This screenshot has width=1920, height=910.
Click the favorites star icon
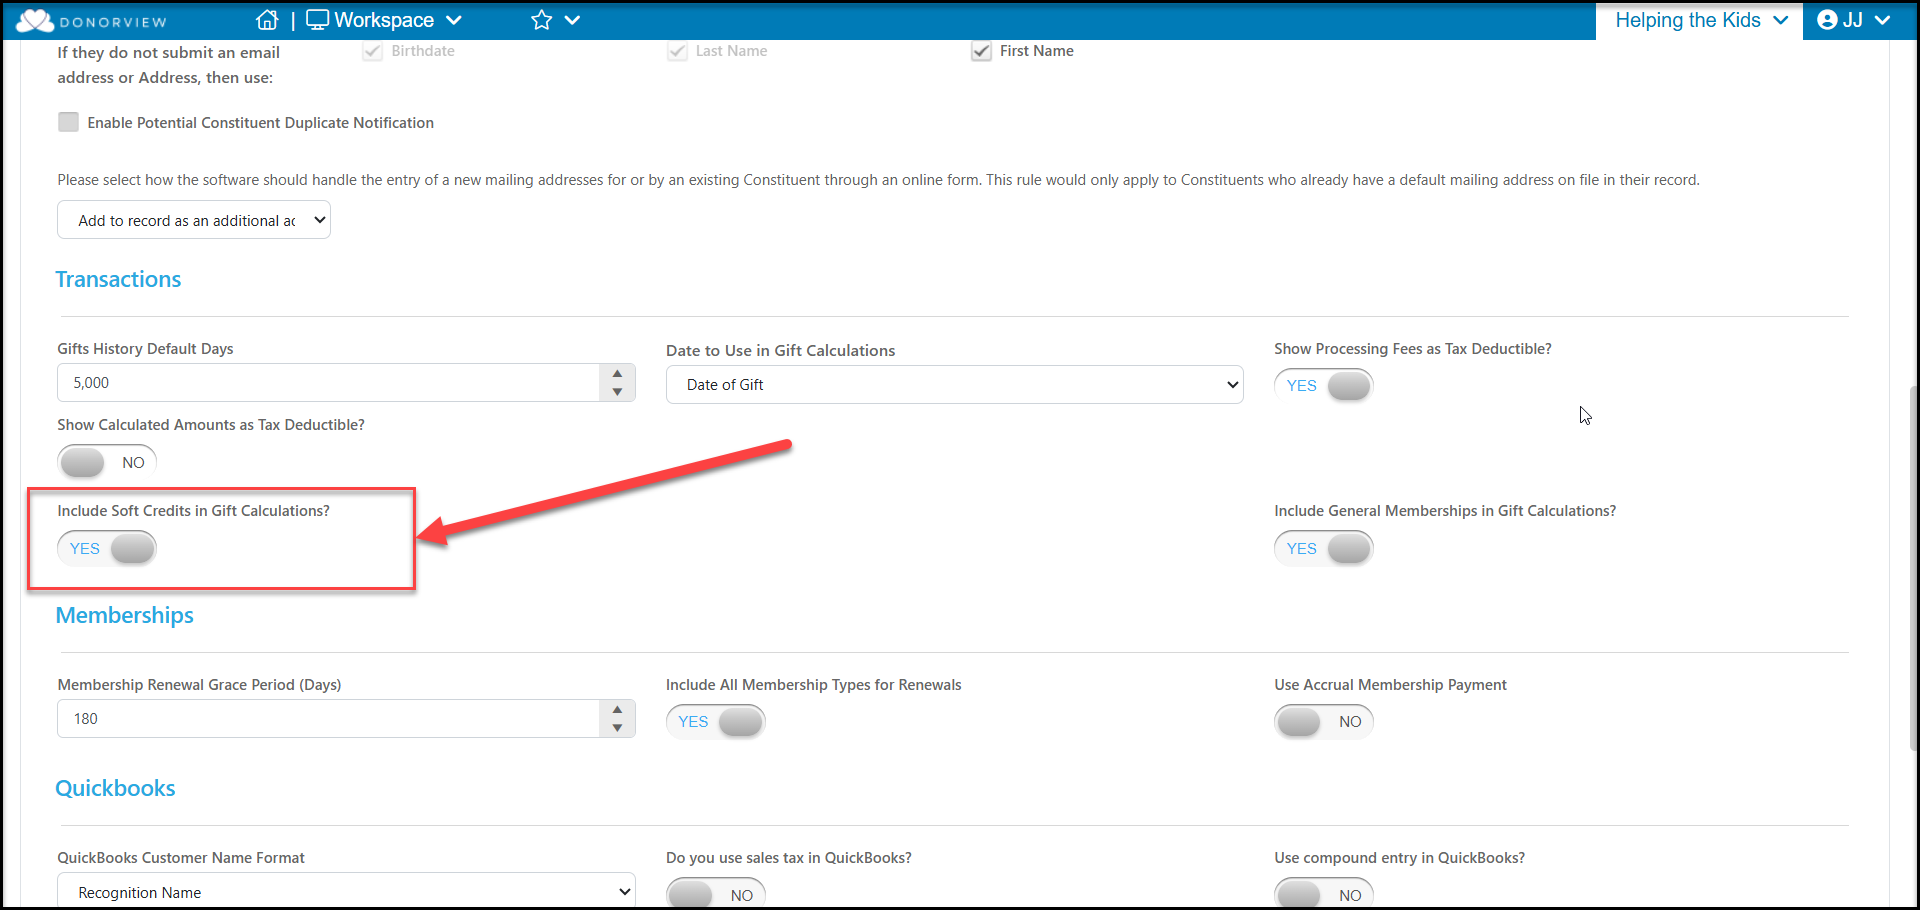(x=542, y=20)
